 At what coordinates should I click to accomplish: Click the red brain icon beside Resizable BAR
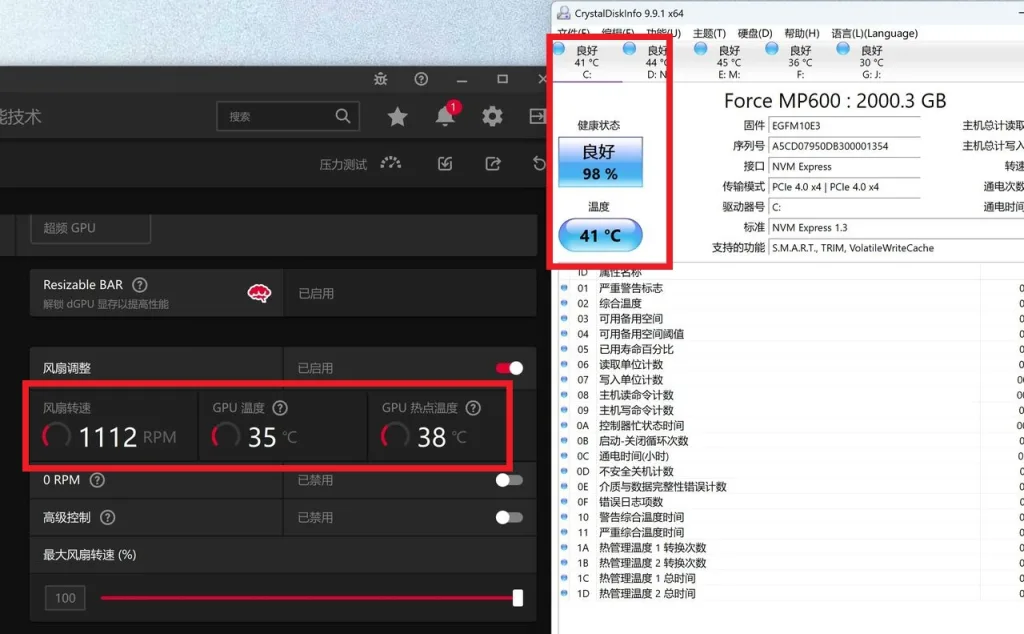259,293
